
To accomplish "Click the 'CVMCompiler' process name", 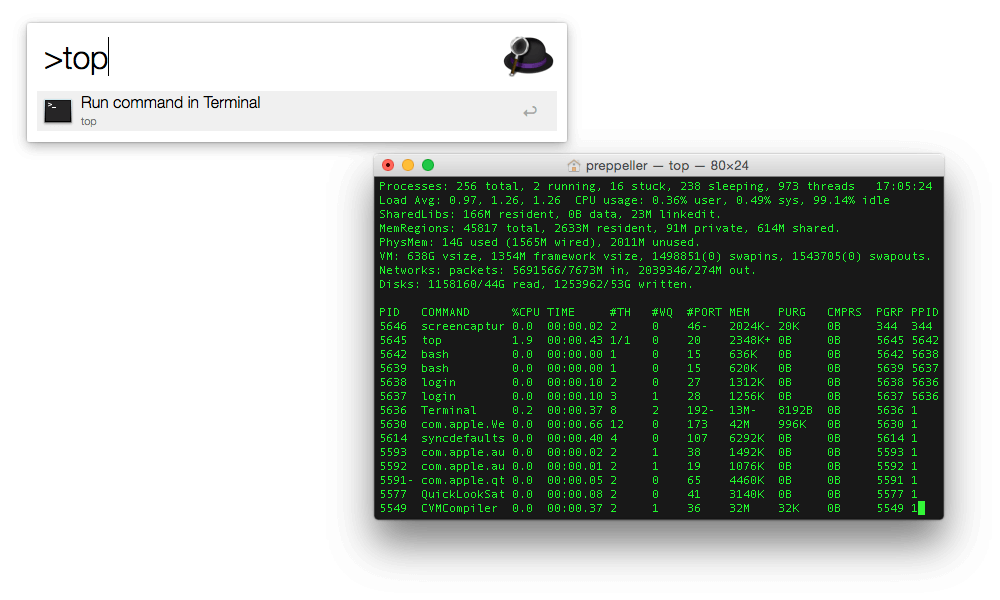I will tap(459, 509).
